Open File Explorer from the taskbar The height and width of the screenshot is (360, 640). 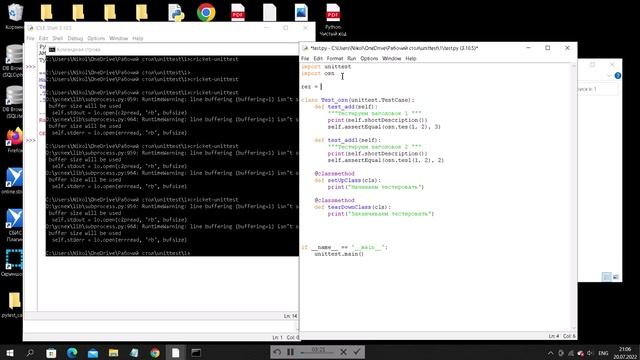[x=113, y=353]
